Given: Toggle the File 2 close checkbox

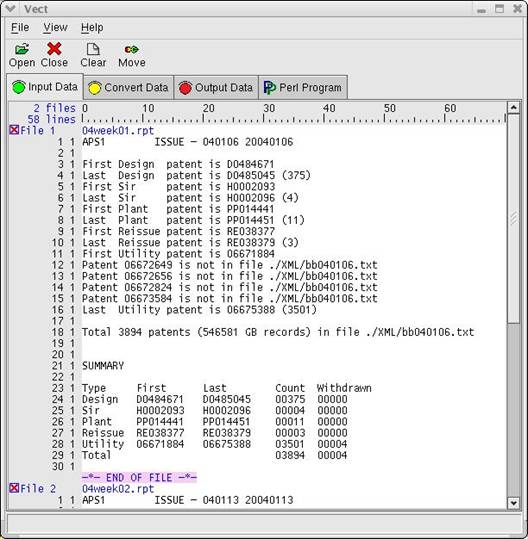Looking at the screenshot, I should point(14,488).
